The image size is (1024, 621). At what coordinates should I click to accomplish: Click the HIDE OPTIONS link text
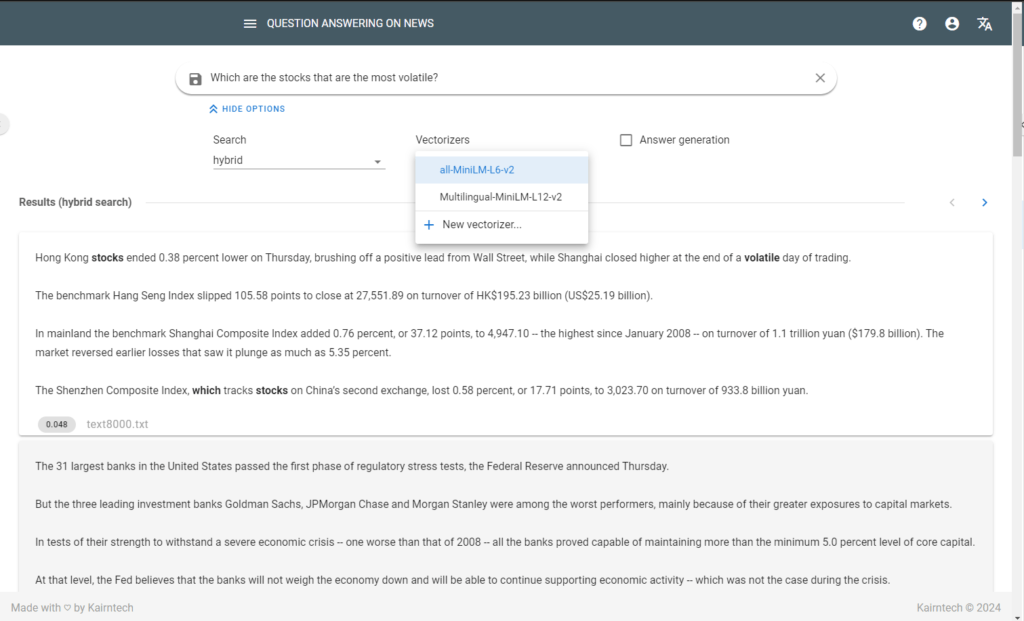point(253,109)
